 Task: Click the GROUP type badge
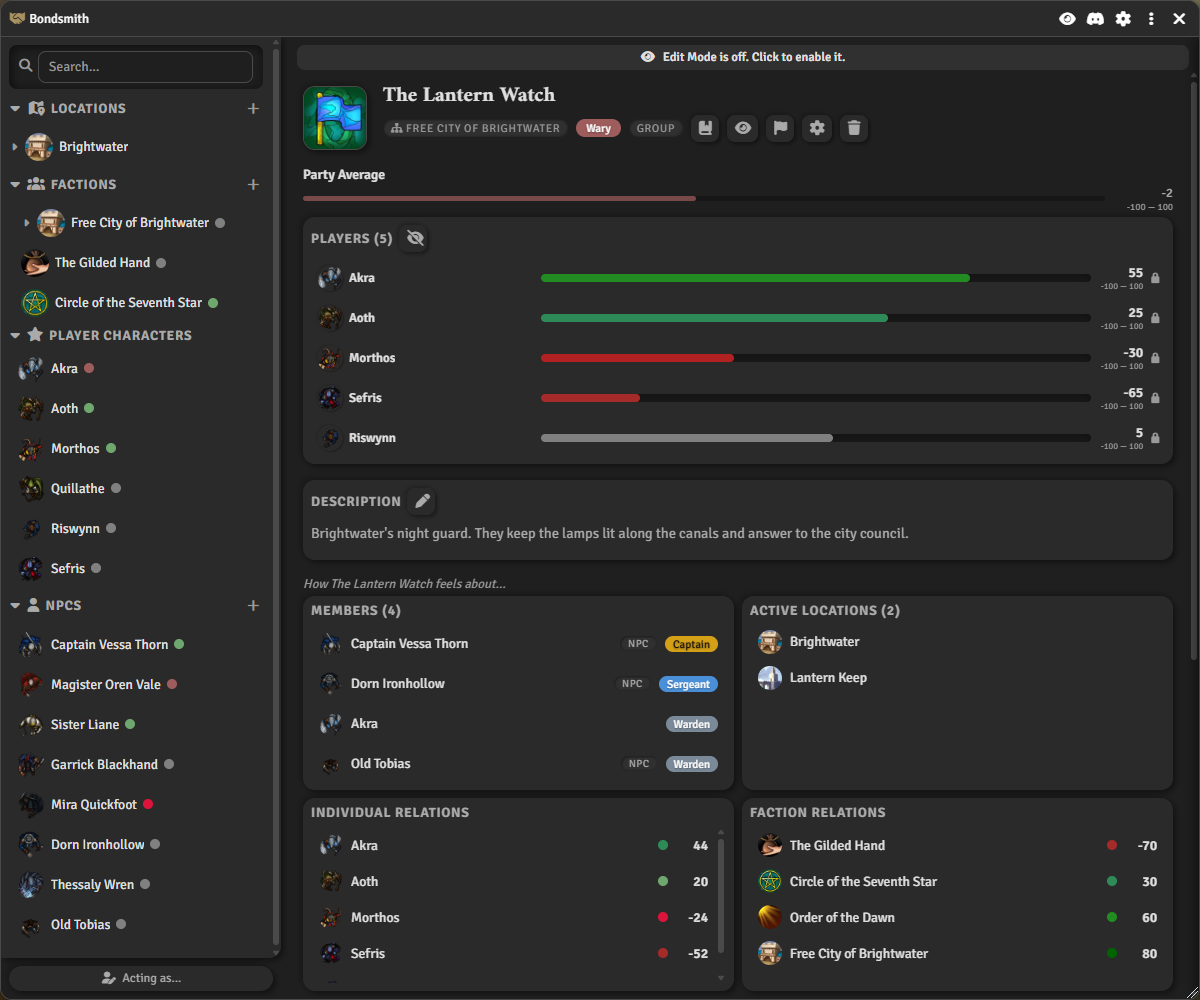point(656,128)
